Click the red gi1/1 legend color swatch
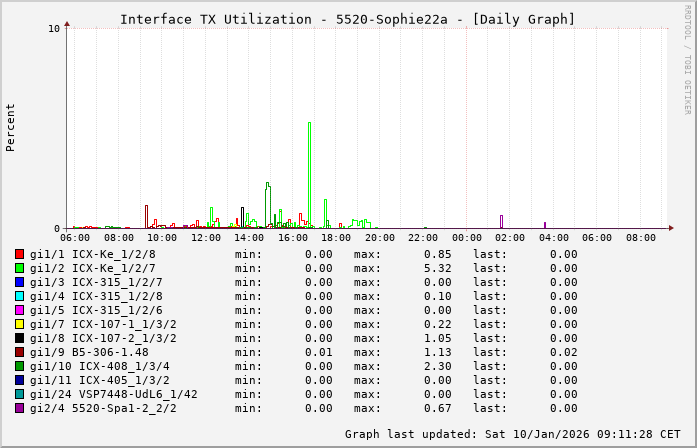This screenshot has height=448, width=697. (19, 254)
